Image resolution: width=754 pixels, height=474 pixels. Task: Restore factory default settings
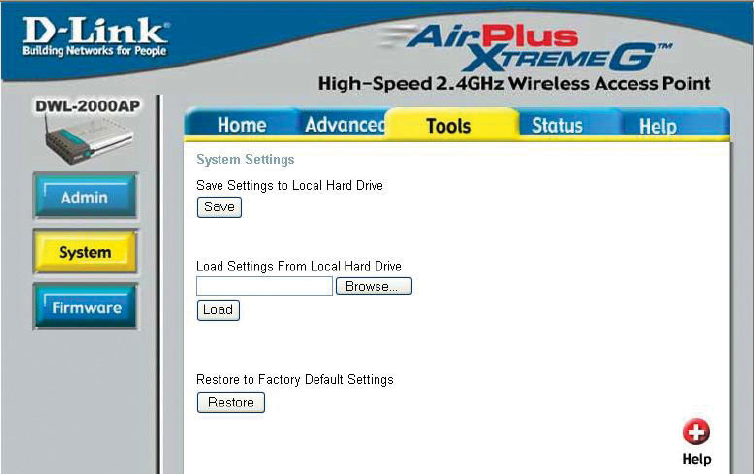pos(231,402)
